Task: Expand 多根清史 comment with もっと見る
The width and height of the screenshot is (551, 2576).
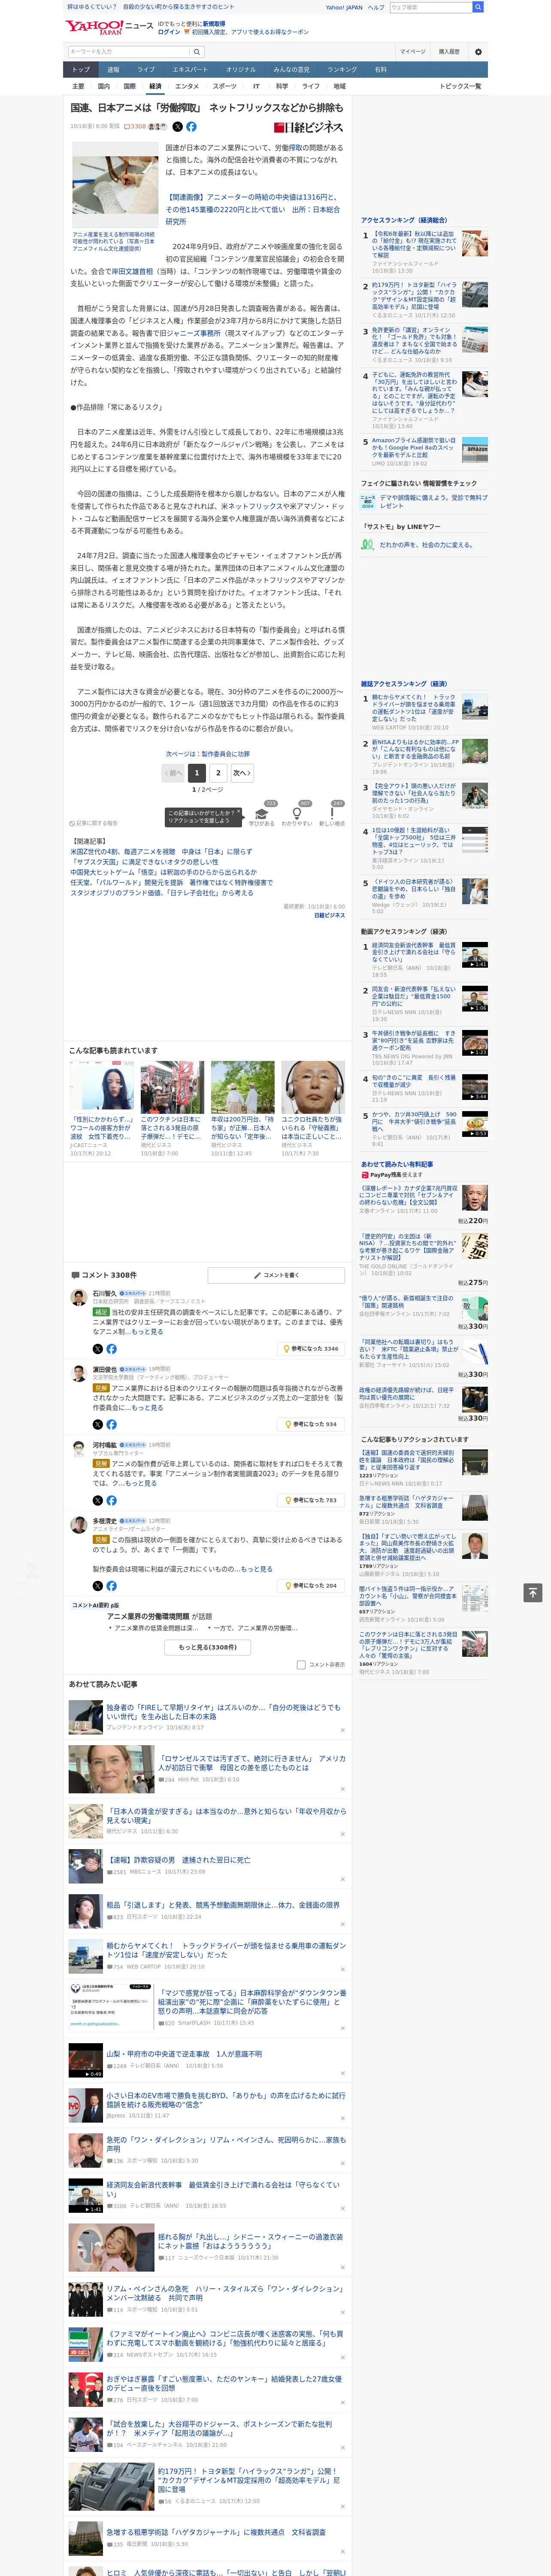Action: [x=256, y=1569]
